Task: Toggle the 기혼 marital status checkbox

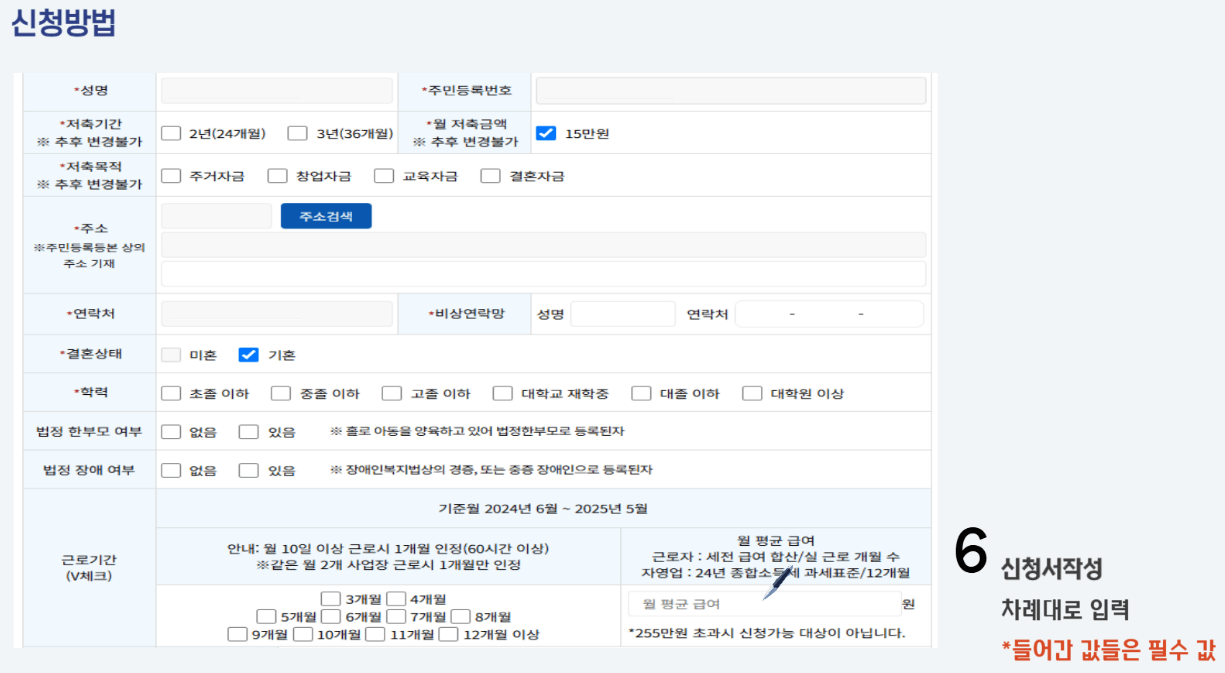Action: click(x=249, y=355)
